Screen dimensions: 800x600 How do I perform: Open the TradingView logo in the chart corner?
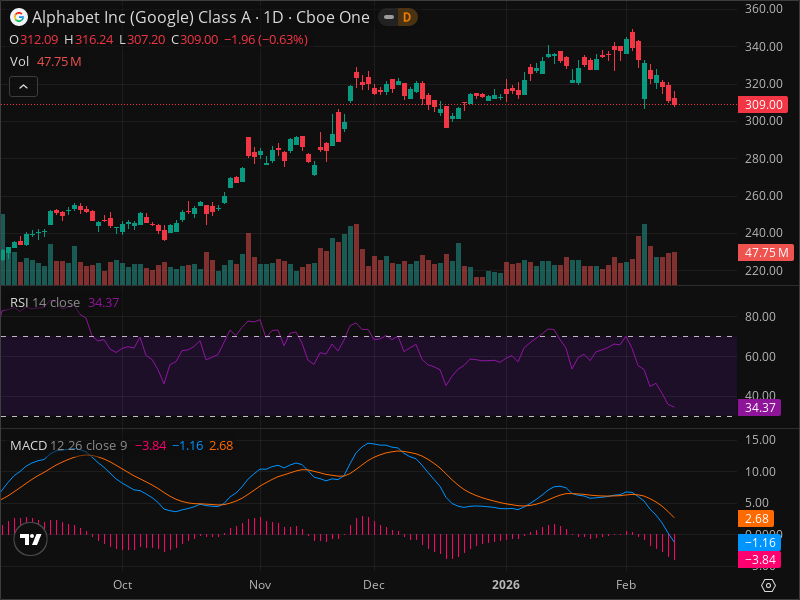click(x=30, y=539)
